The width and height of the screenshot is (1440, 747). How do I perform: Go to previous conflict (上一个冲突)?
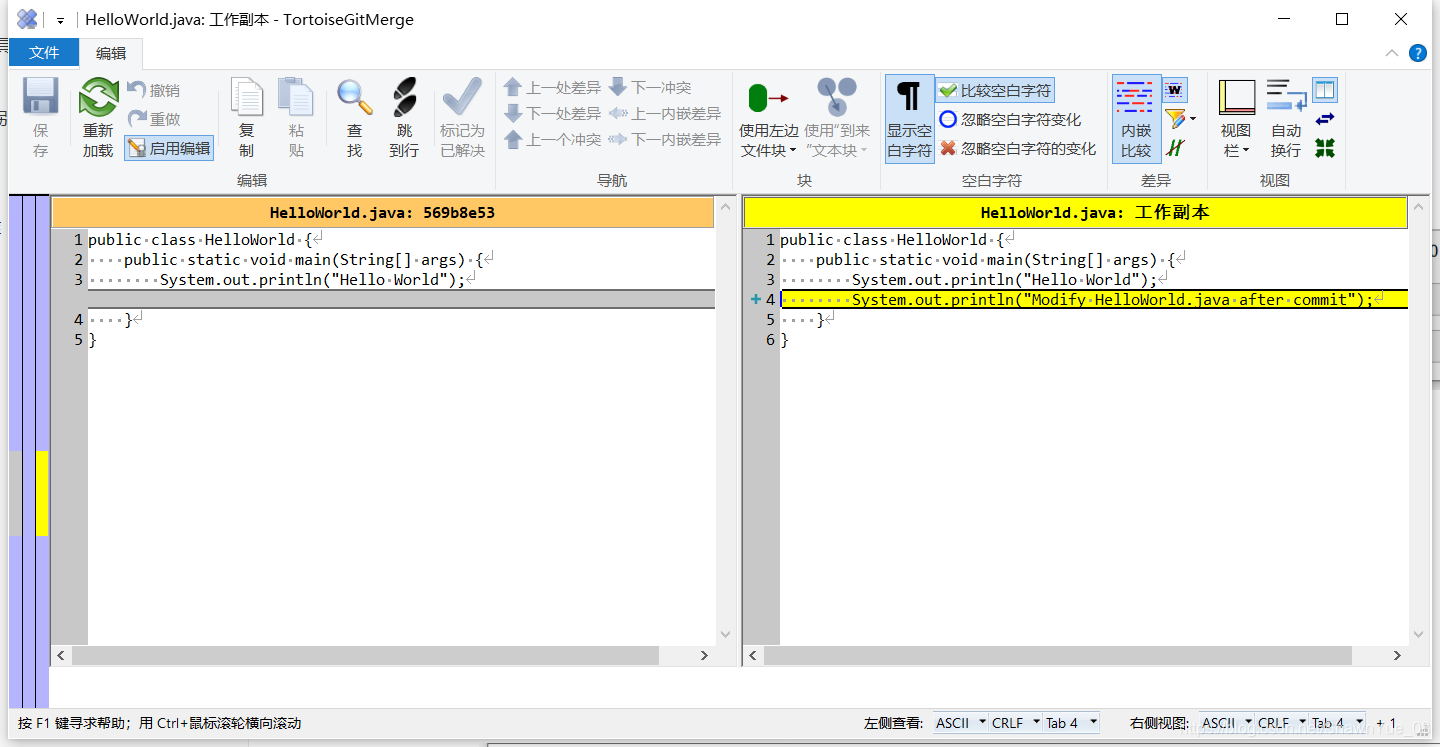(553, 139)
